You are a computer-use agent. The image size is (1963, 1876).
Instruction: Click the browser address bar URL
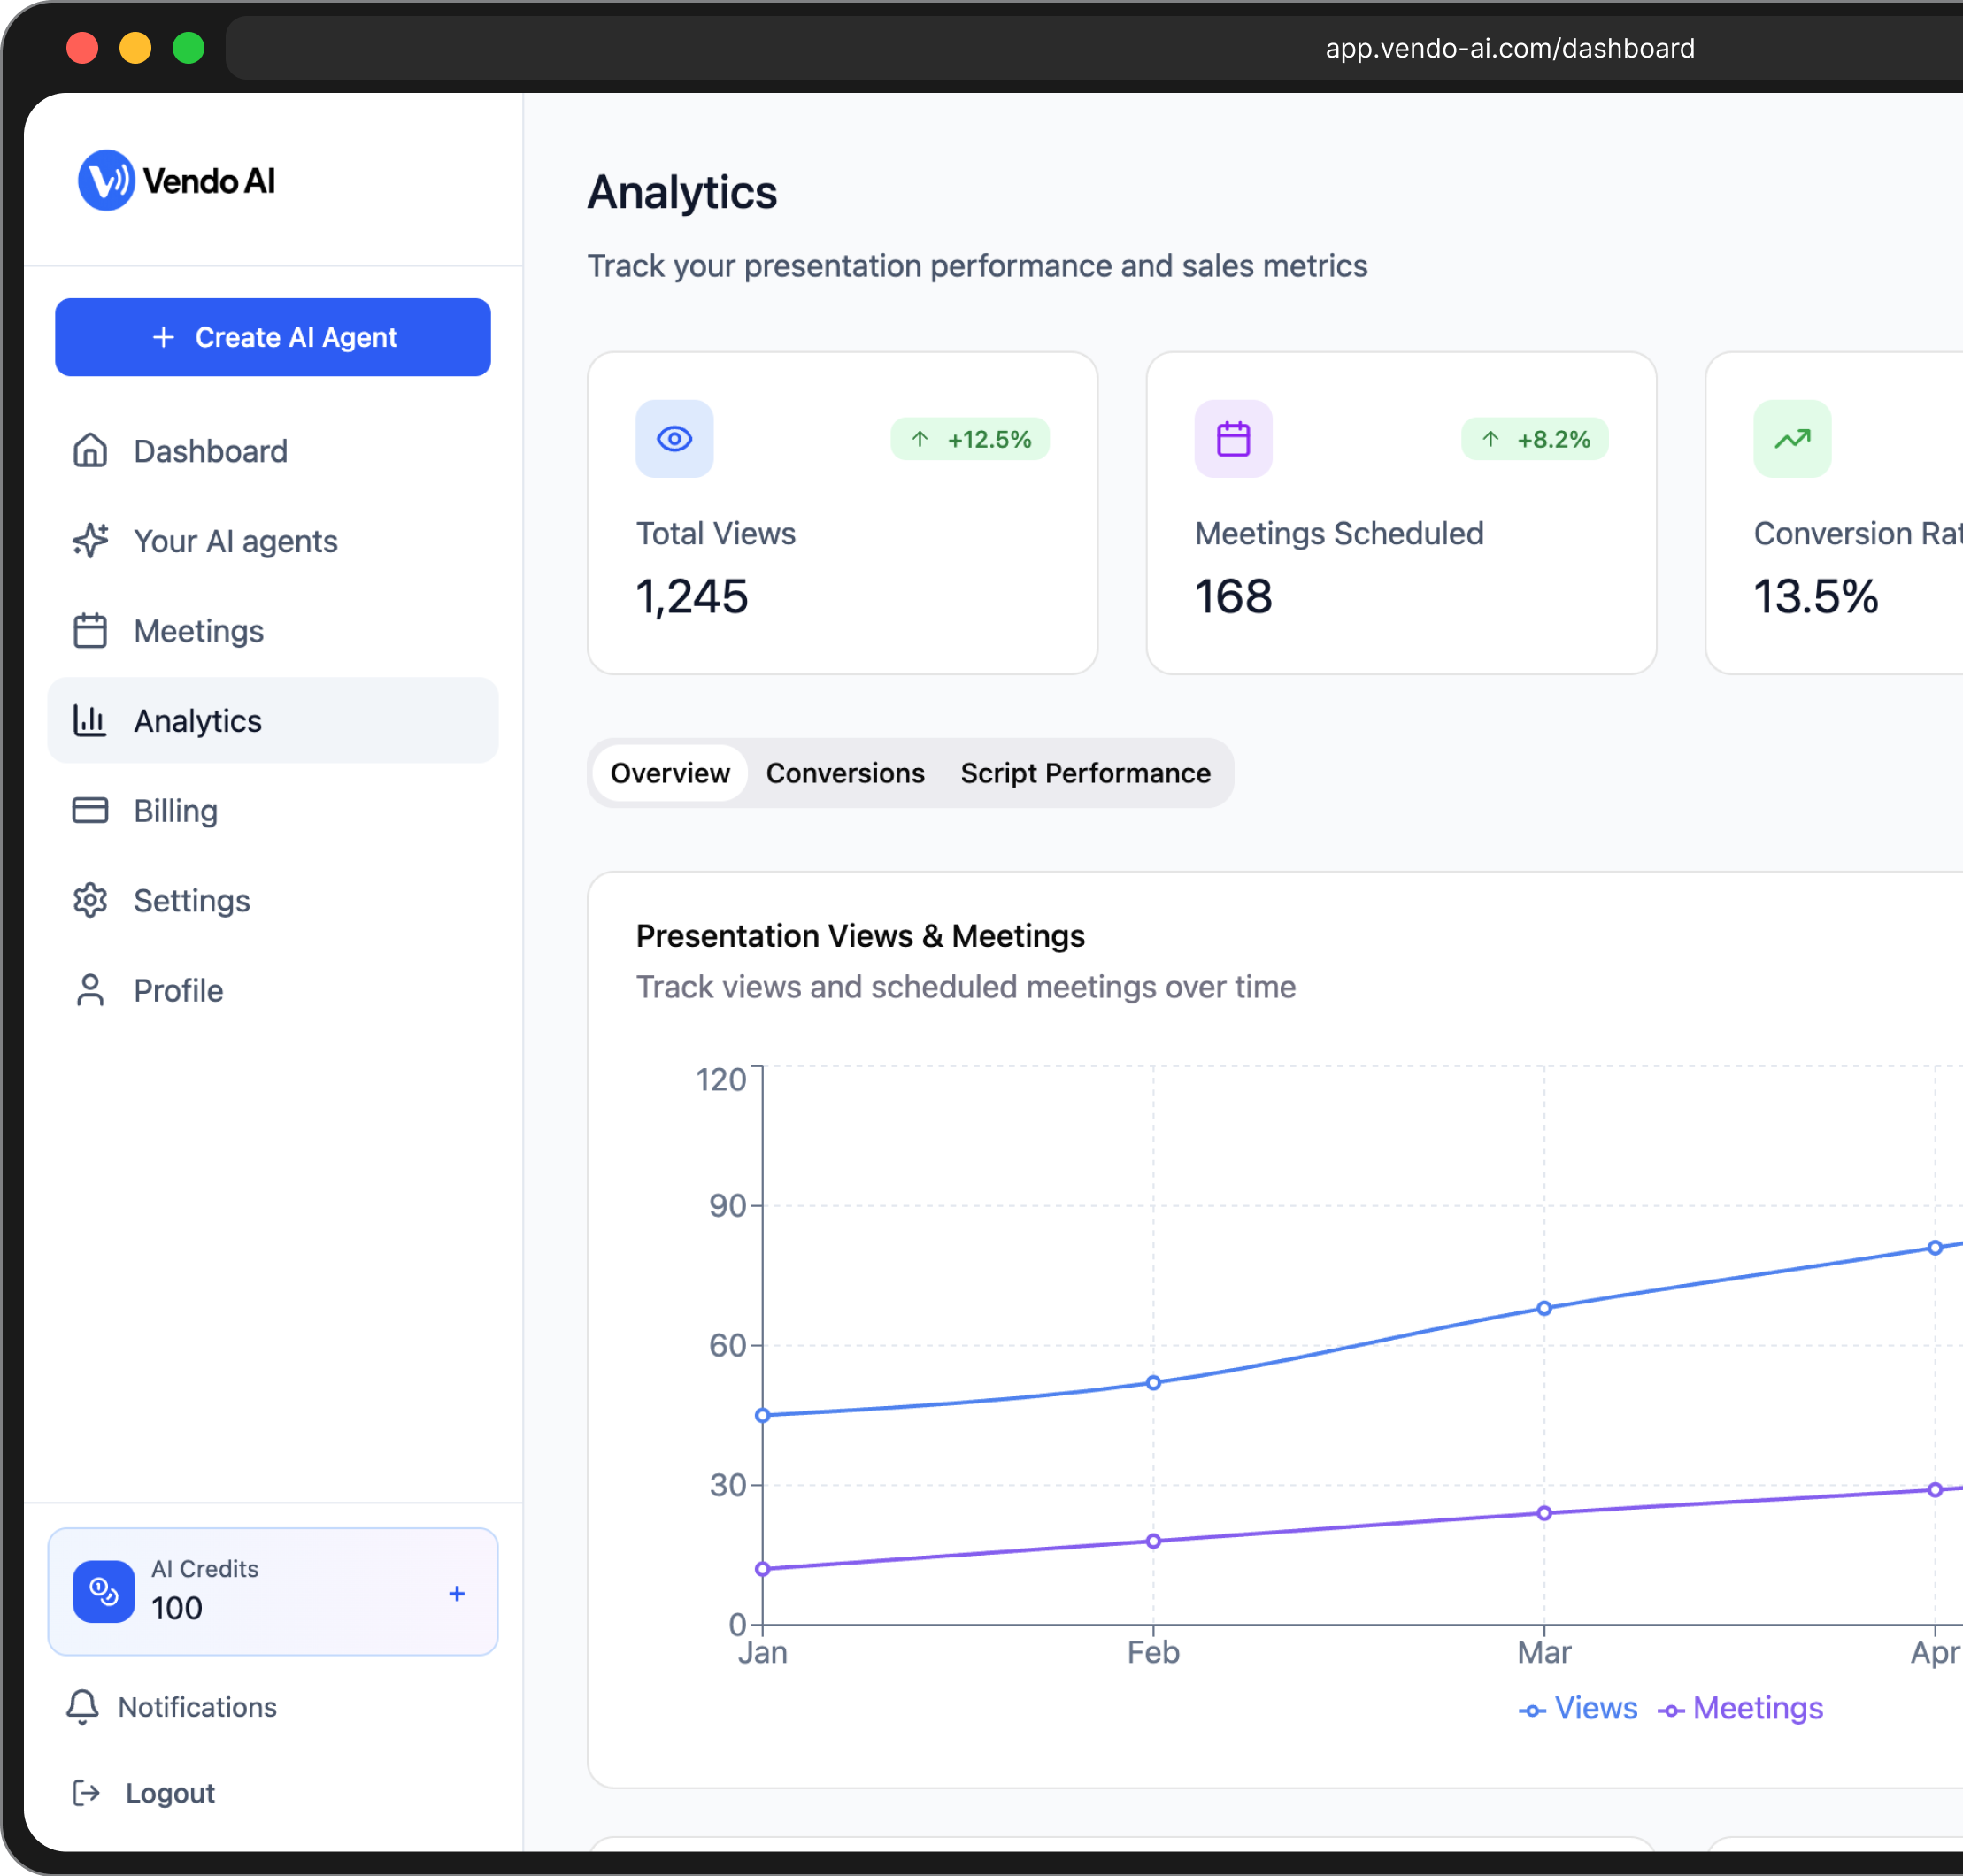(1509, 48)
